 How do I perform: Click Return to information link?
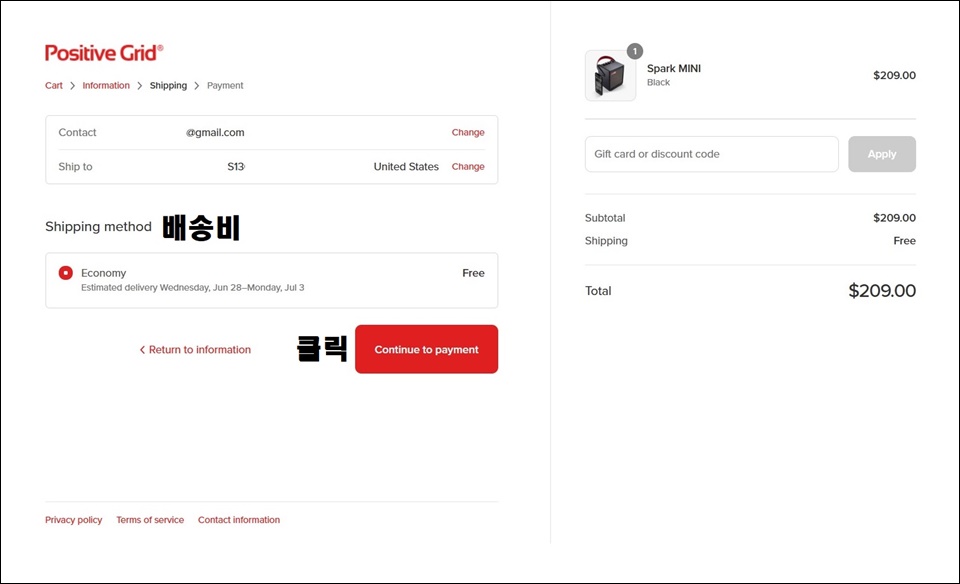pyautogui.click(x=195, y=350)
